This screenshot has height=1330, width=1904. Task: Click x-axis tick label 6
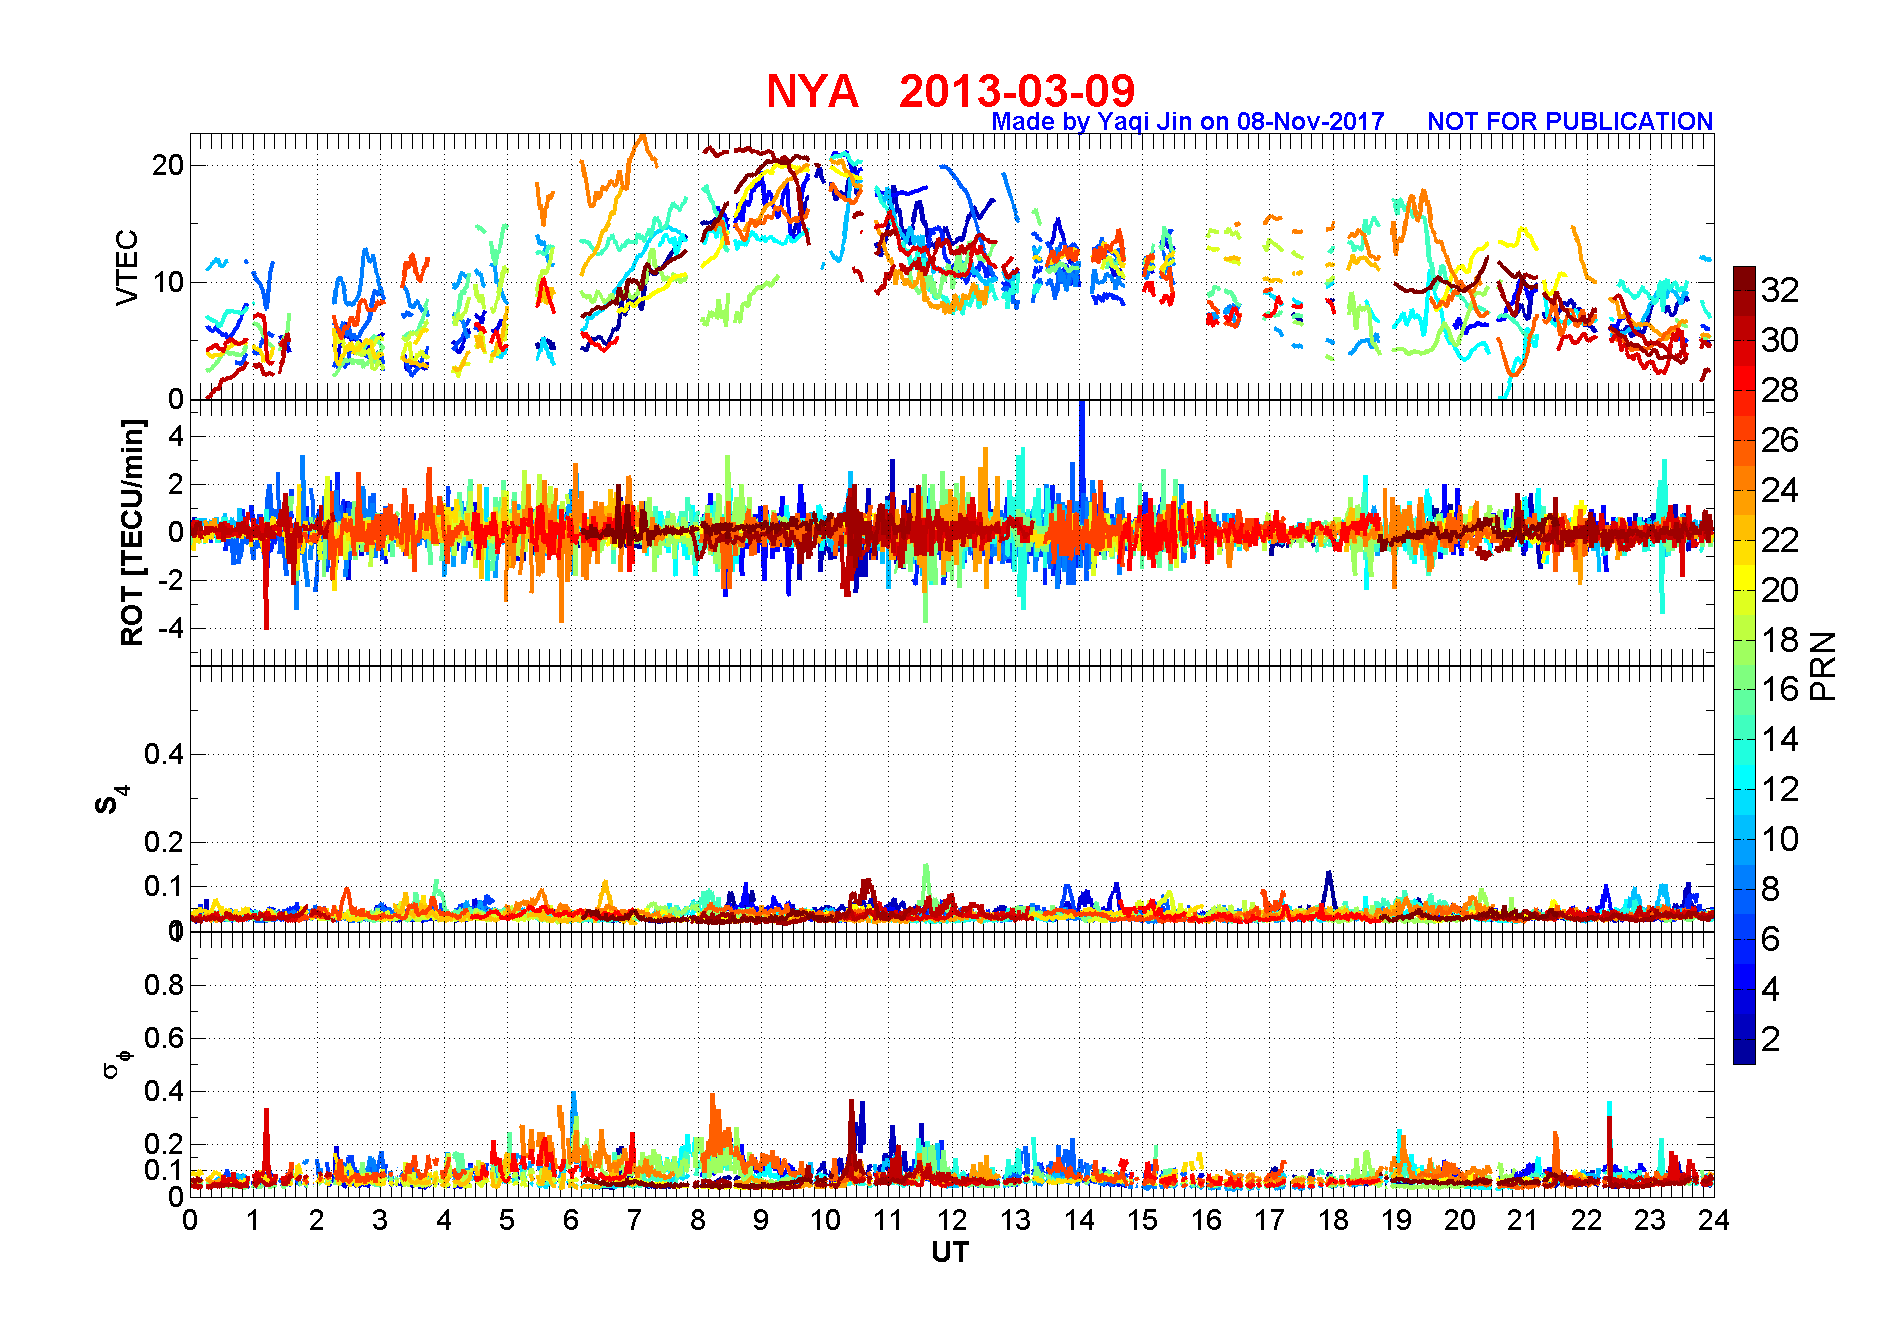[x=571, y=1220]
